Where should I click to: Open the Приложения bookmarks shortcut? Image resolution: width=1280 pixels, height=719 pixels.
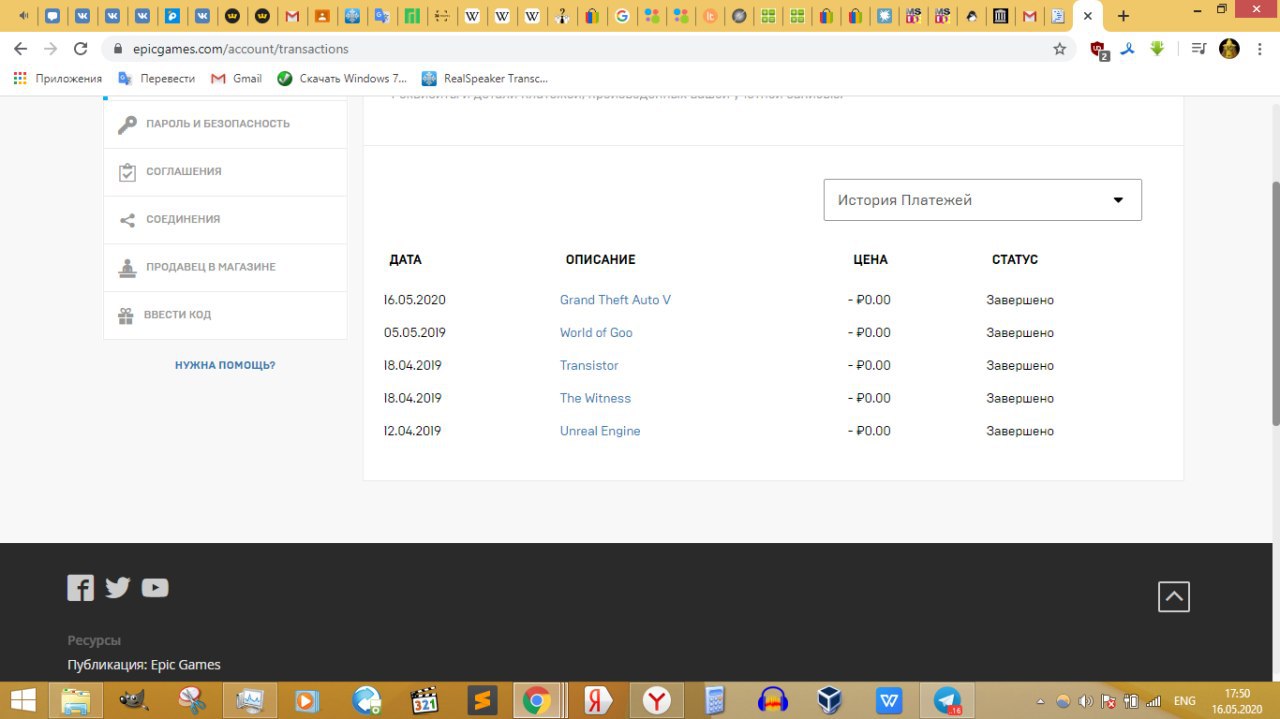tap(58, 78)
